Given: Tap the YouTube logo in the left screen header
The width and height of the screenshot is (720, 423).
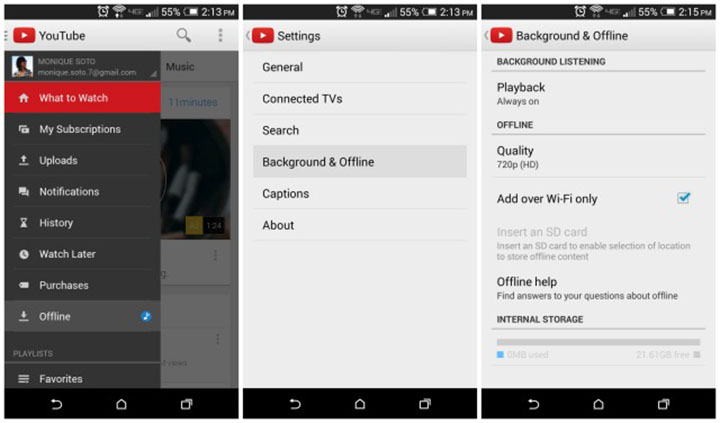Looking at the screenshot, I should pyautogui.click(x=24, y=35).
